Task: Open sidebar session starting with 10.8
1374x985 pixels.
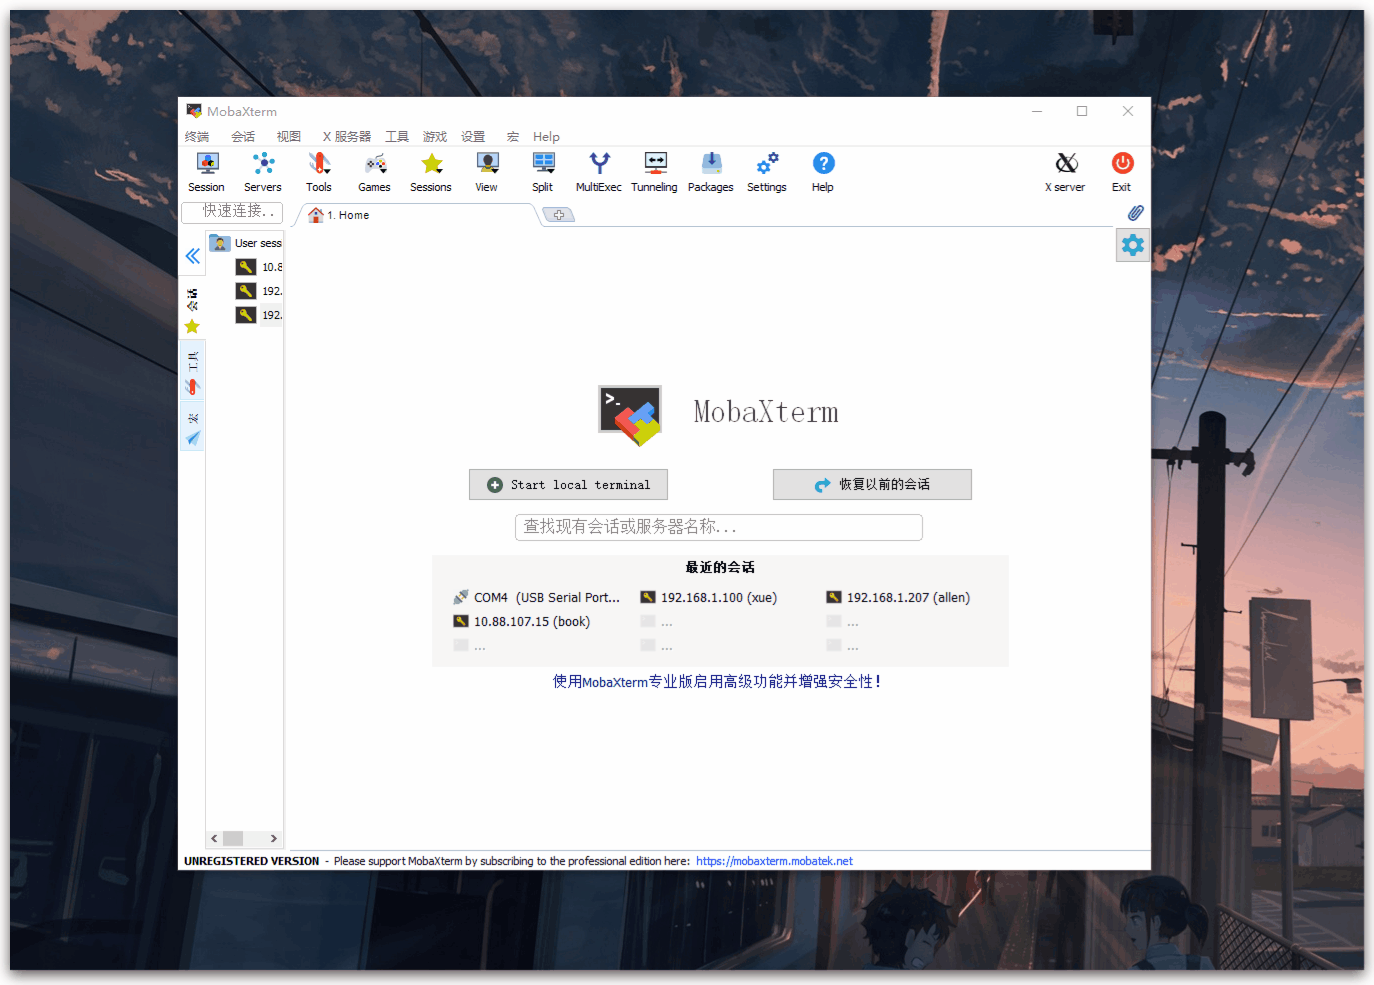Action: [x=259, y=267]
